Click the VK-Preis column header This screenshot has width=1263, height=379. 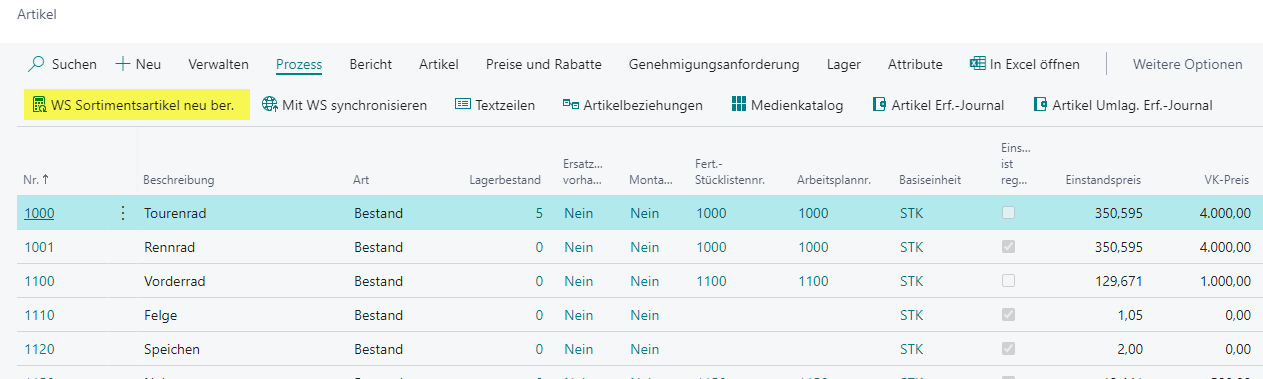[1227, 180]
